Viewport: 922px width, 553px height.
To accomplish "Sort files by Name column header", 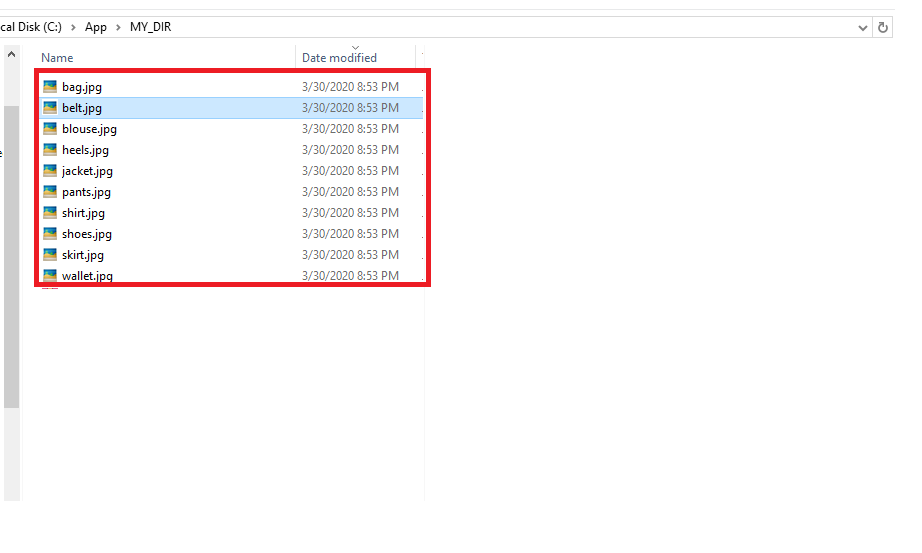I will pyautogui.click(x=58, y=58).
